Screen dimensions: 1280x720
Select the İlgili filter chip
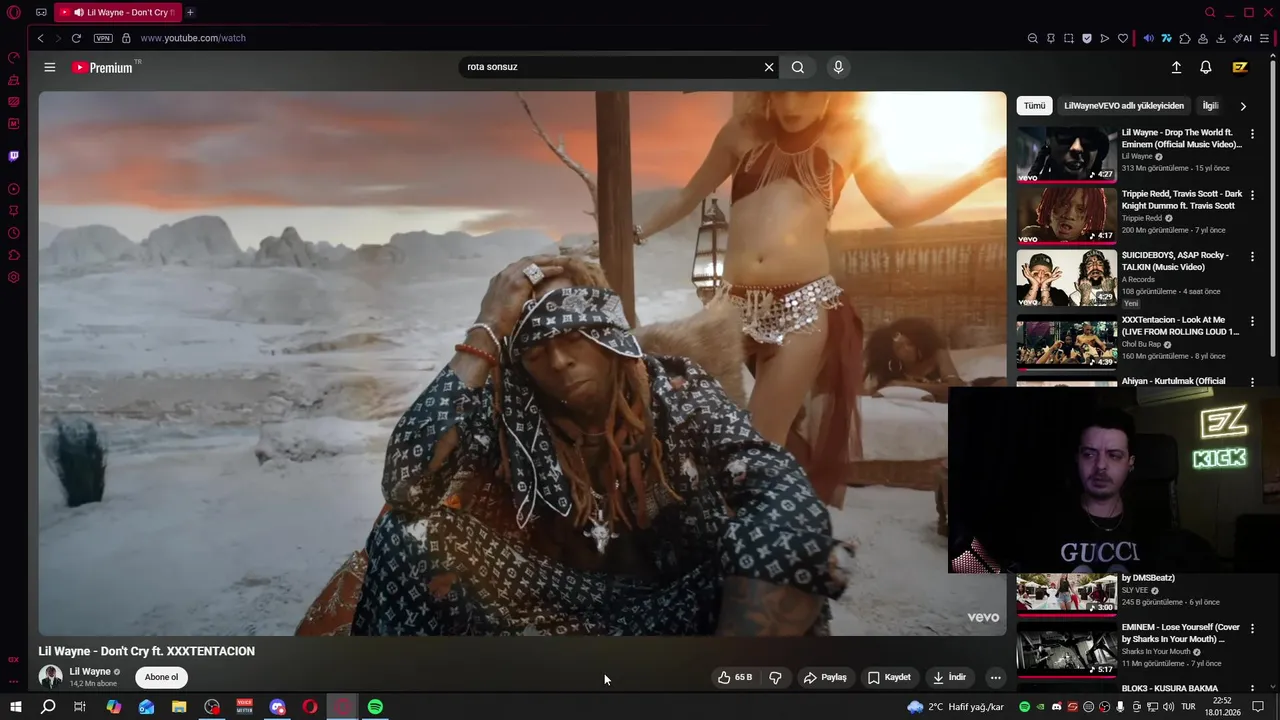pos(1210,106)
